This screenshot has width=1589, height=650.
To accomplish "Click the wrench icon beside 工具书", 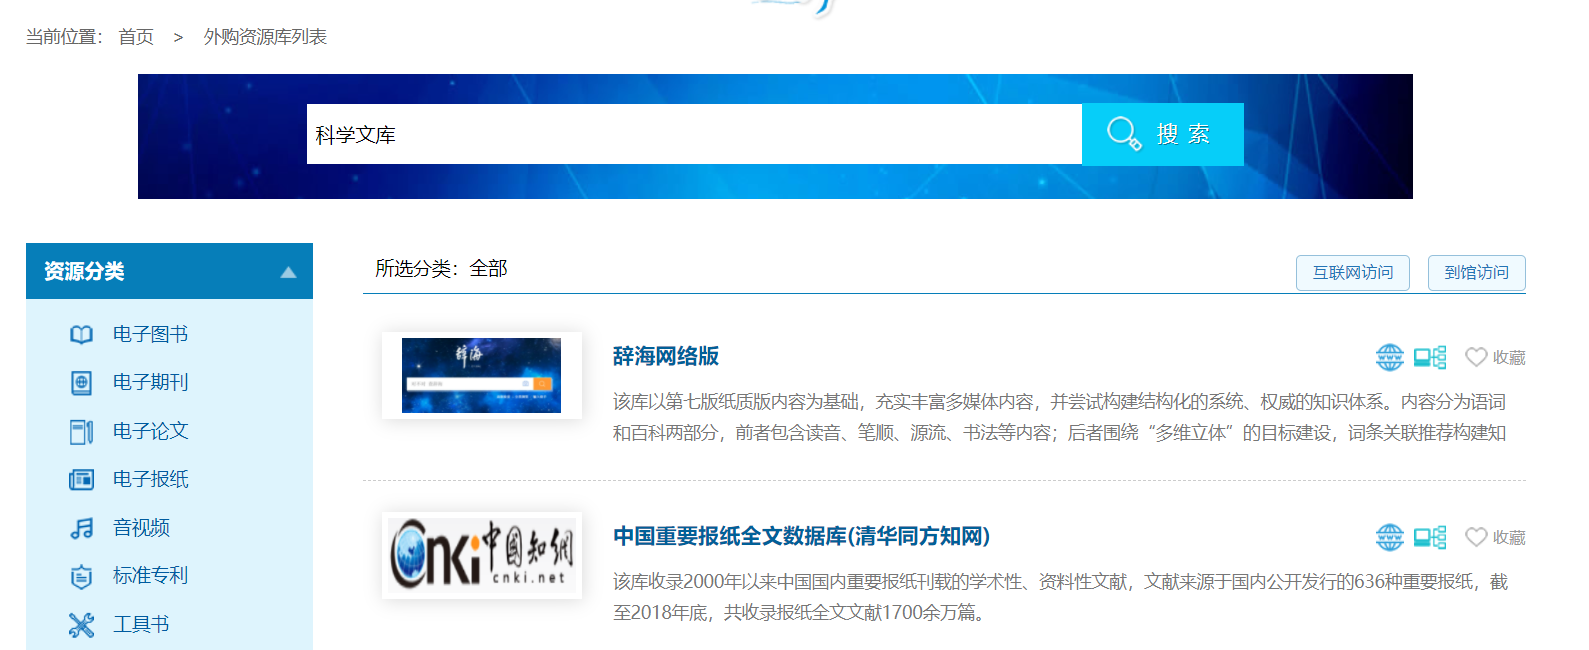I will (x=81, y=625).
